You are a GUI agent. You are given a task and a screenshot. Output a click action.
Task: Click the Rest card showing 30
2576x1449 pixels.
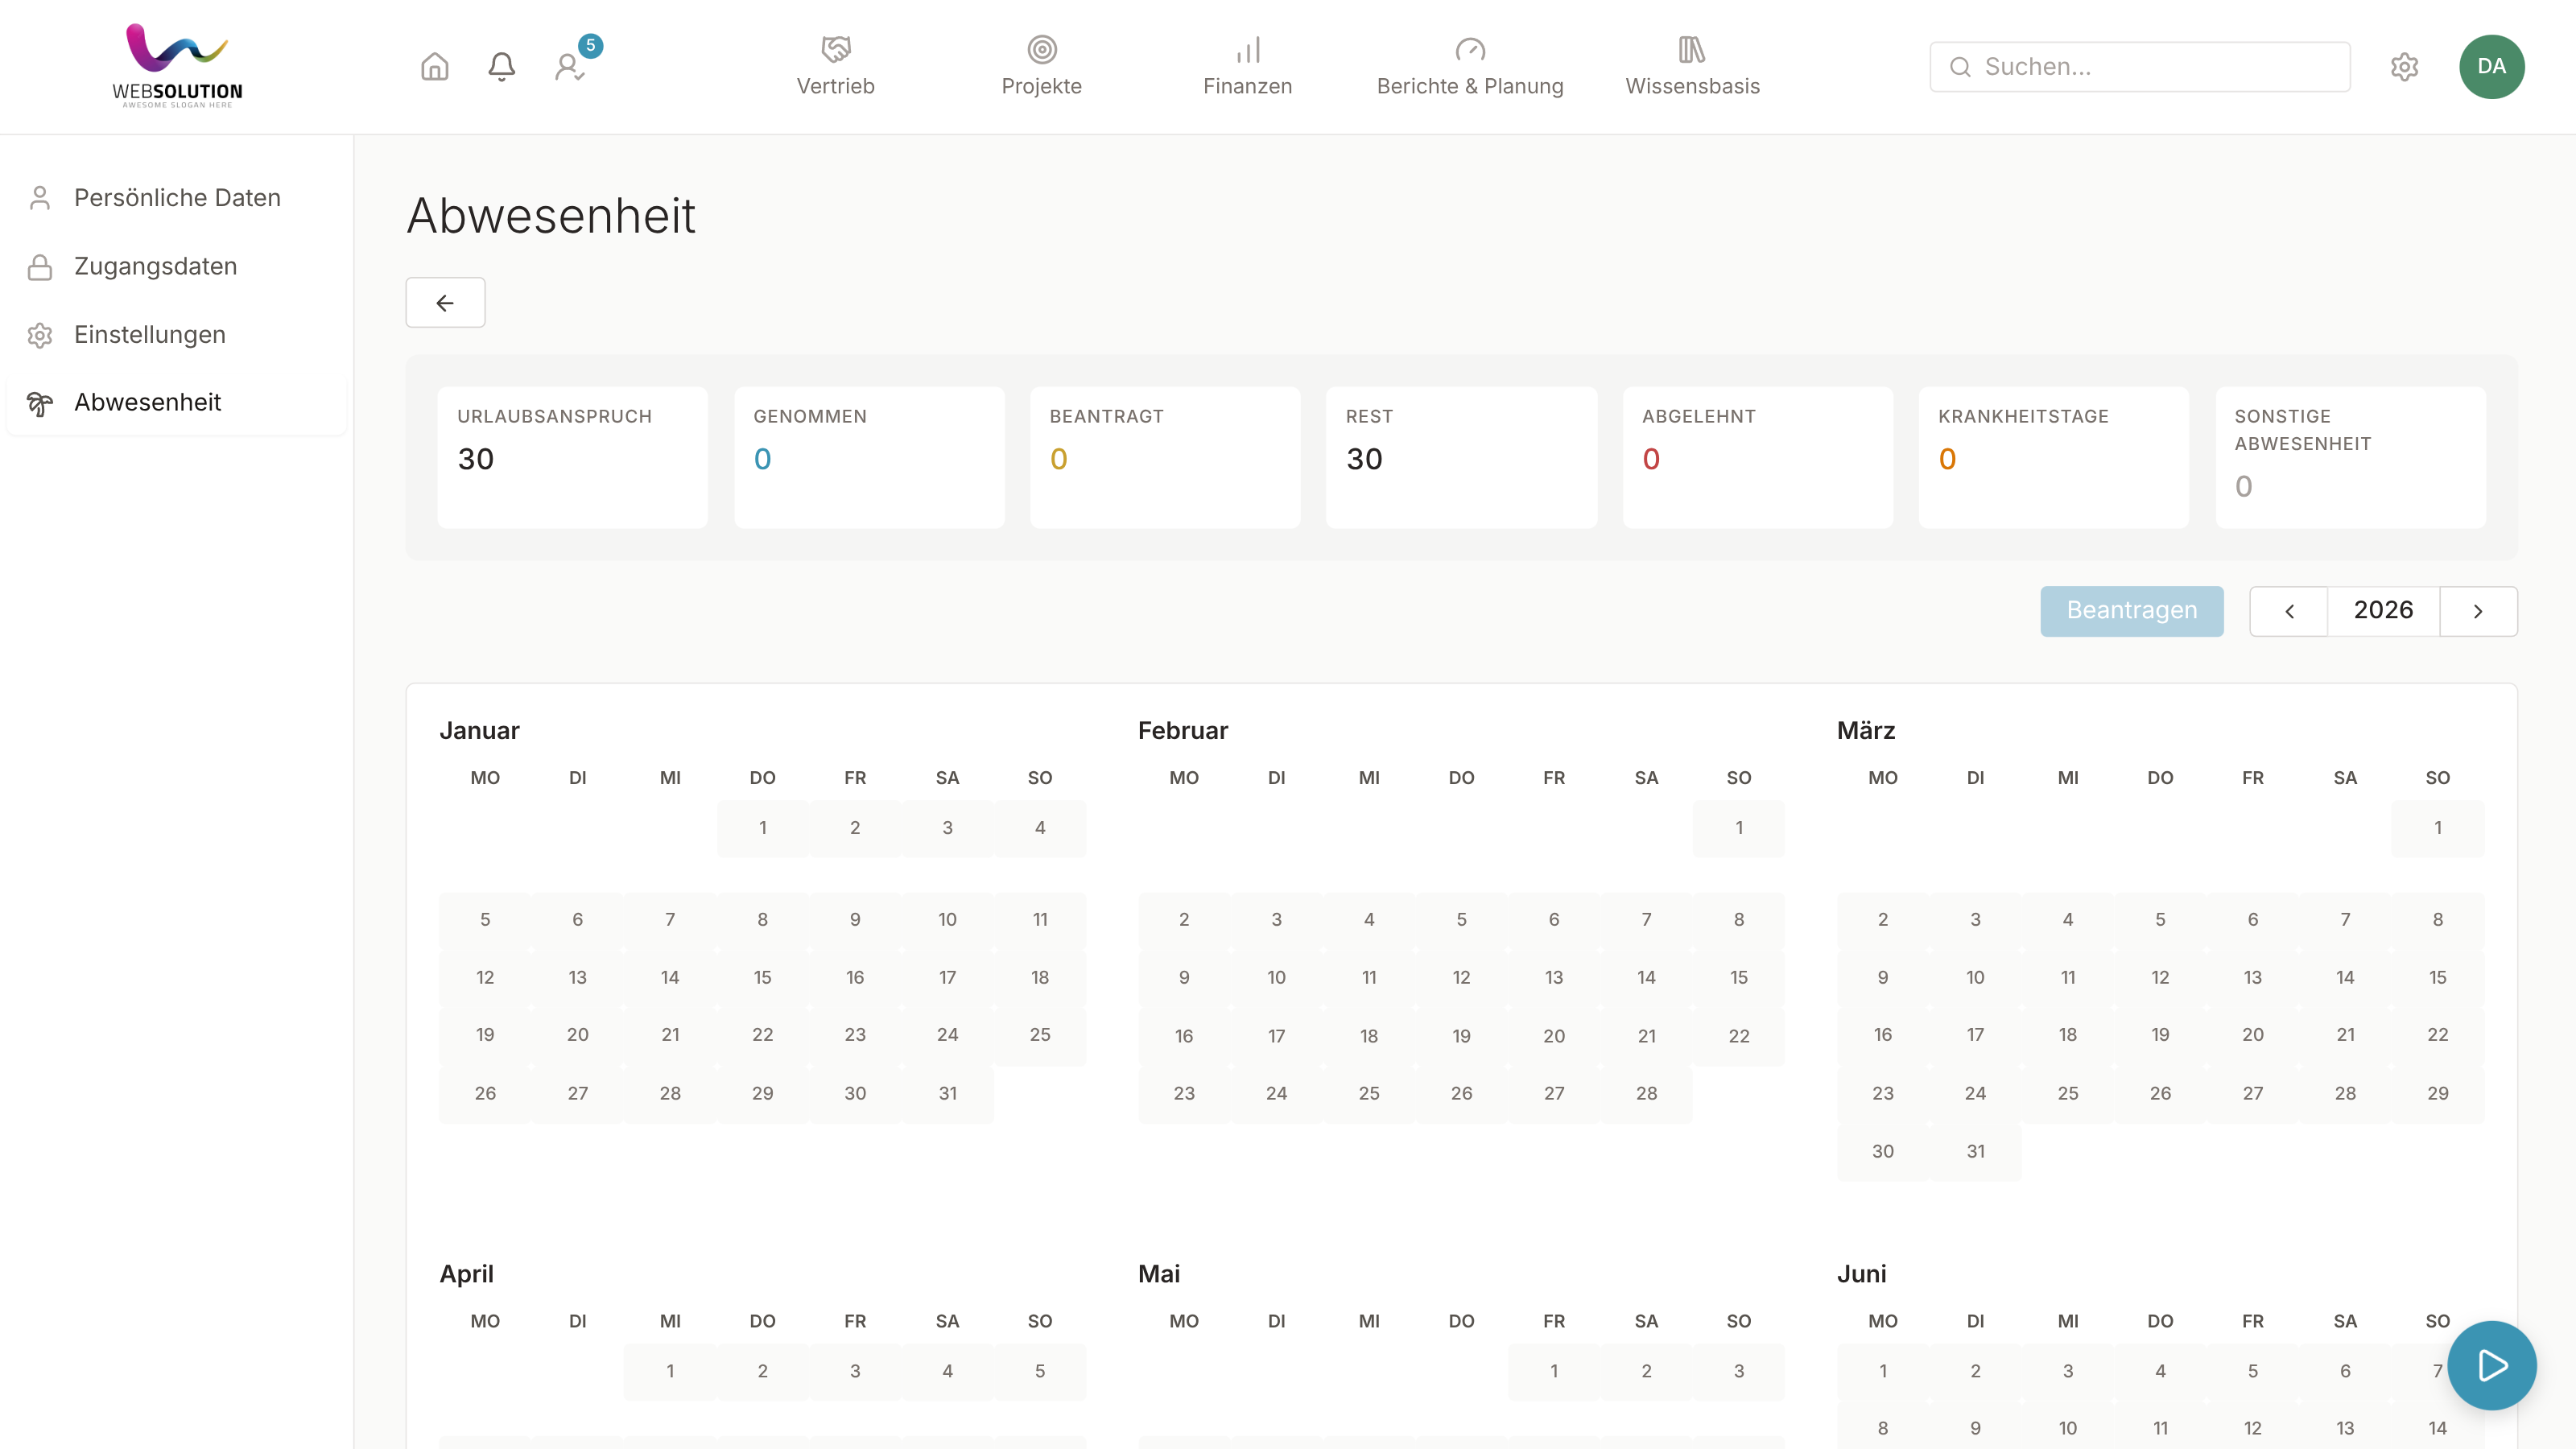(x=1461, y=457)
